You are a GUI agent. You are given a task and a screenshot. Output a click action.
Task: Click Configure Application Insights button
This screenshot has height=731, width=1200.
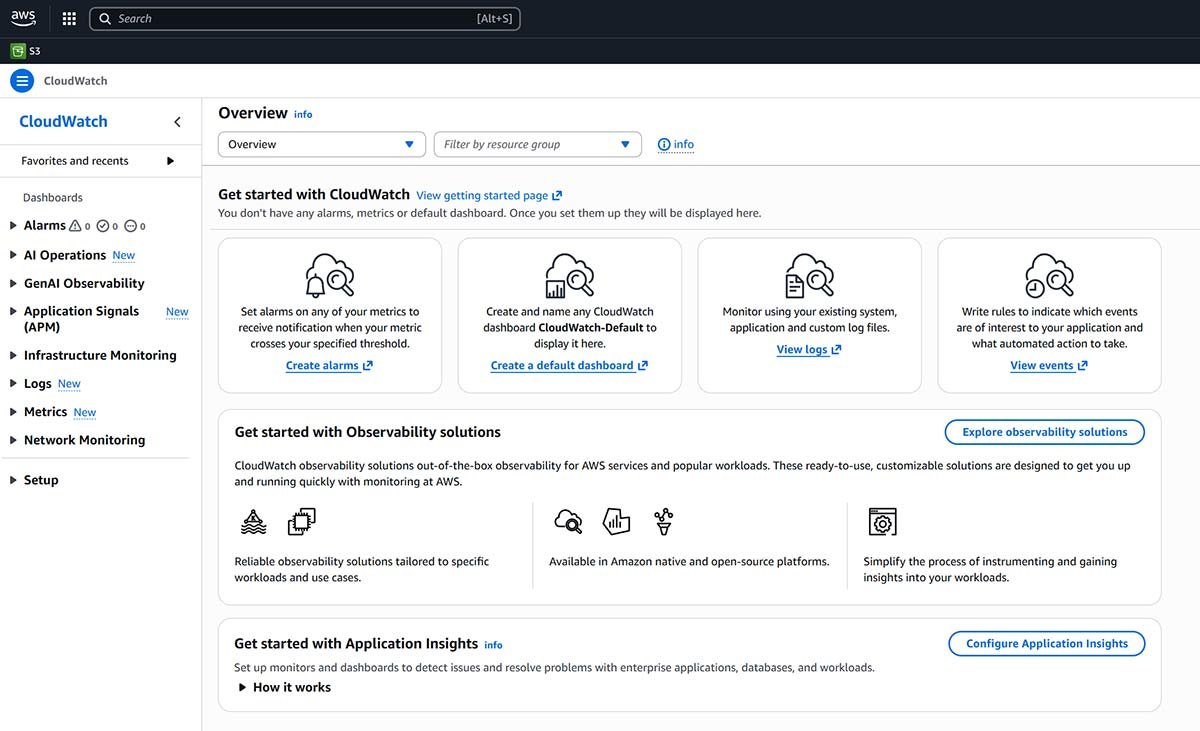(x=1047, y=644)
